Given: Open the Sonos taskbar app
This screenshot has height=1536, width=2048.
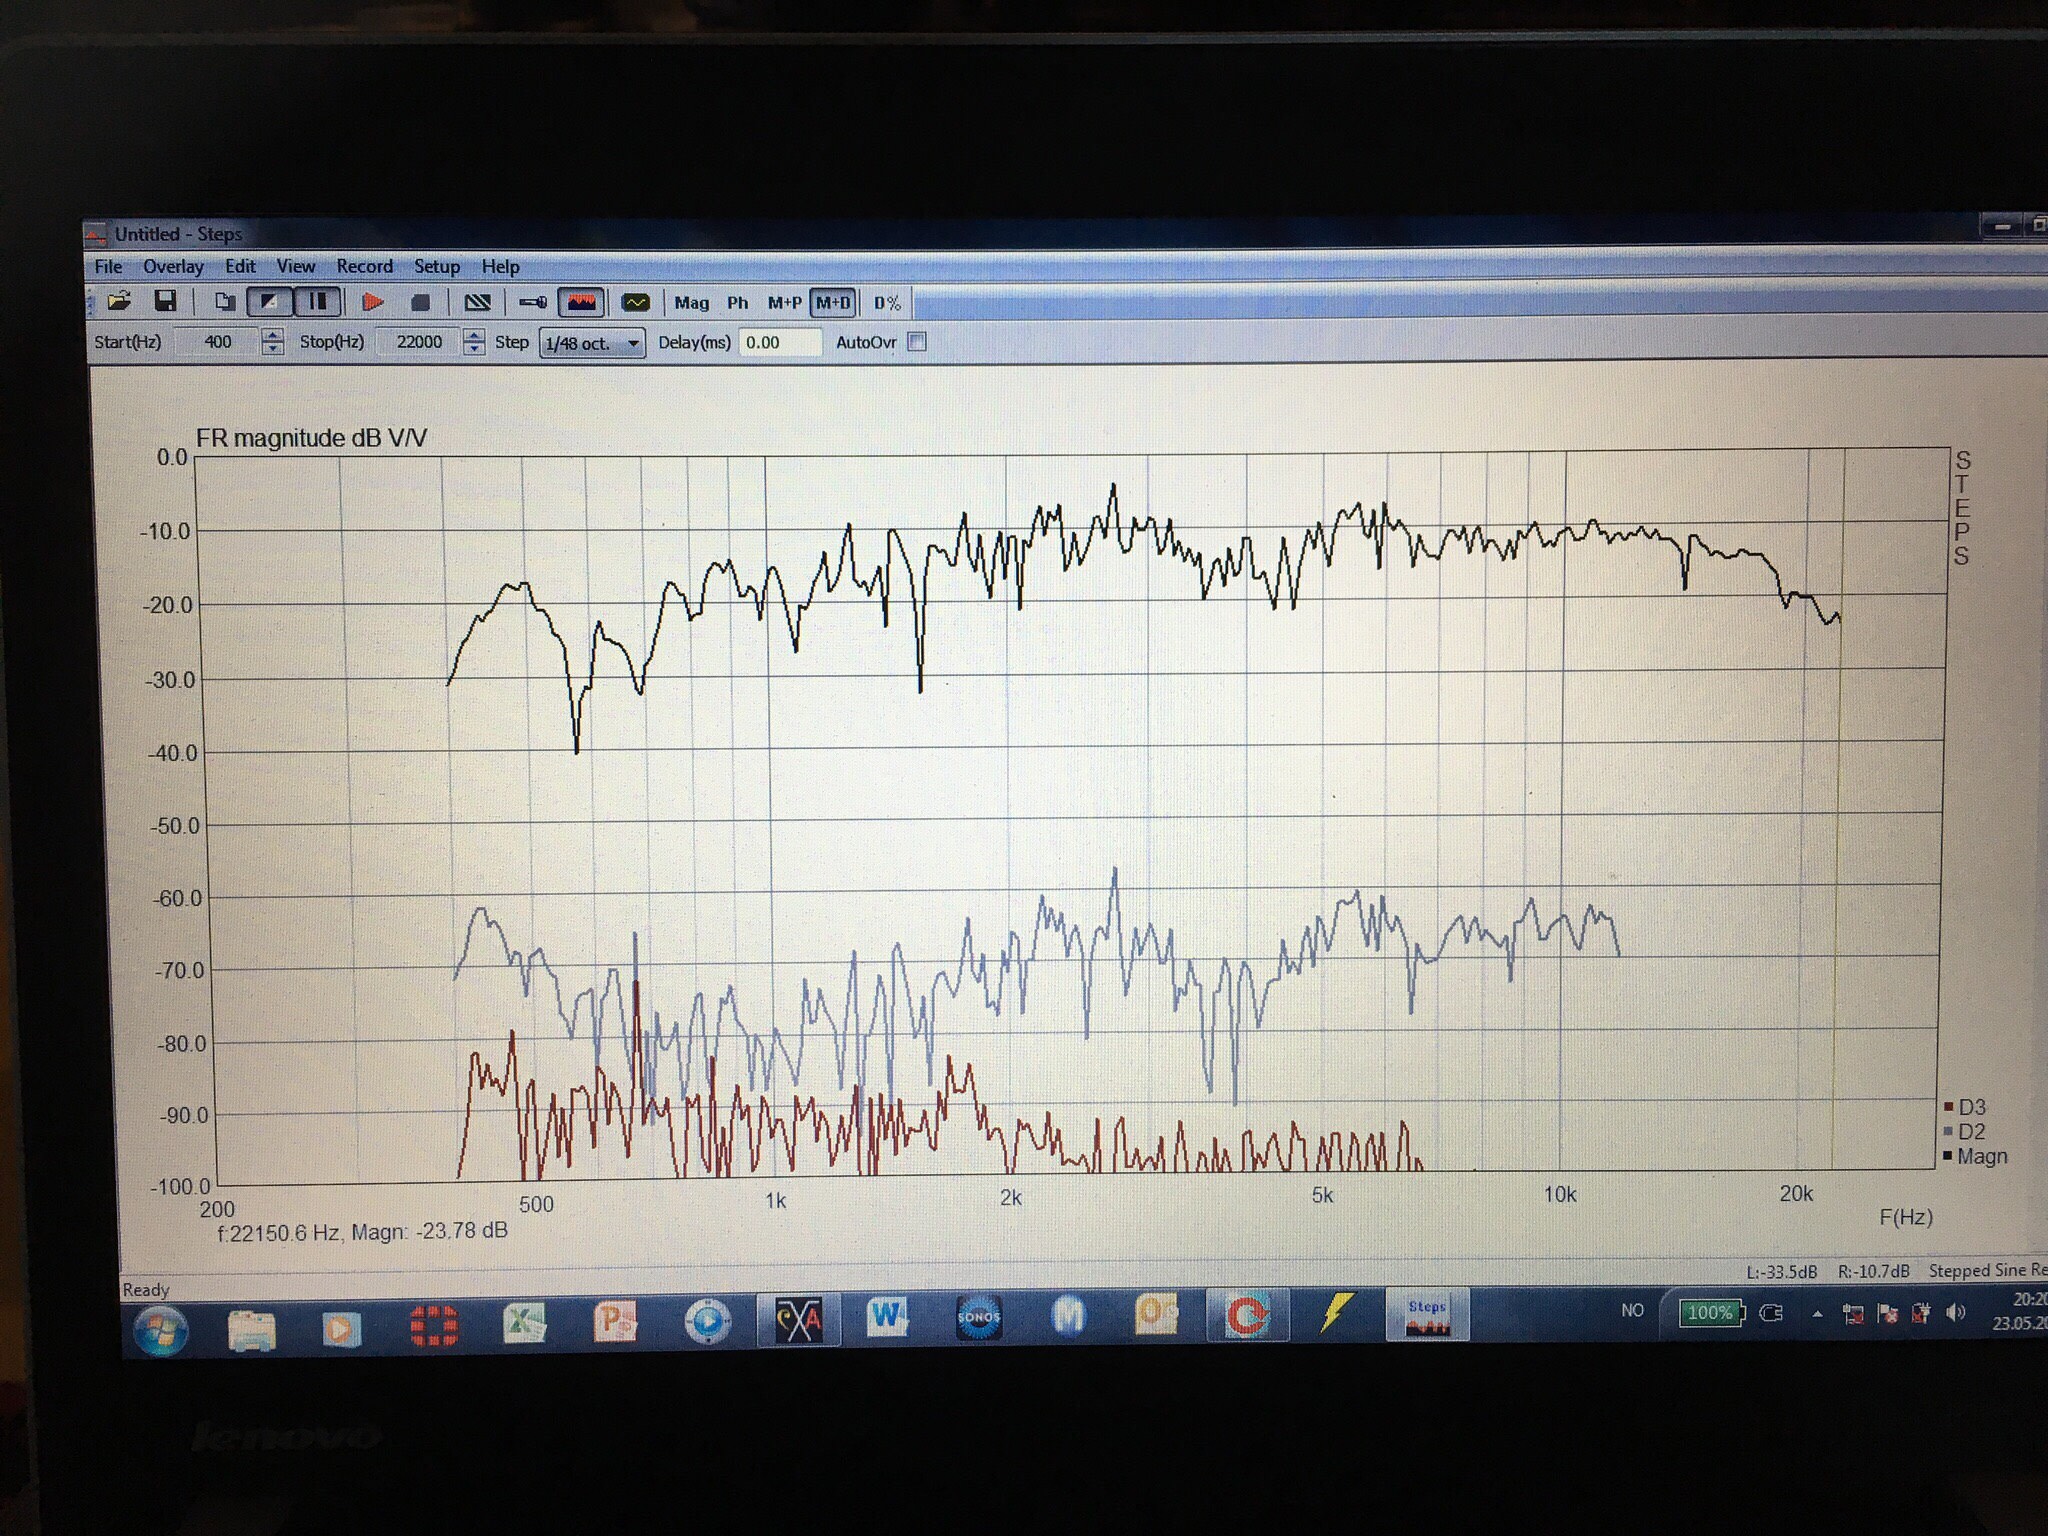Looking at the screenshot, I should [978, 1317].
